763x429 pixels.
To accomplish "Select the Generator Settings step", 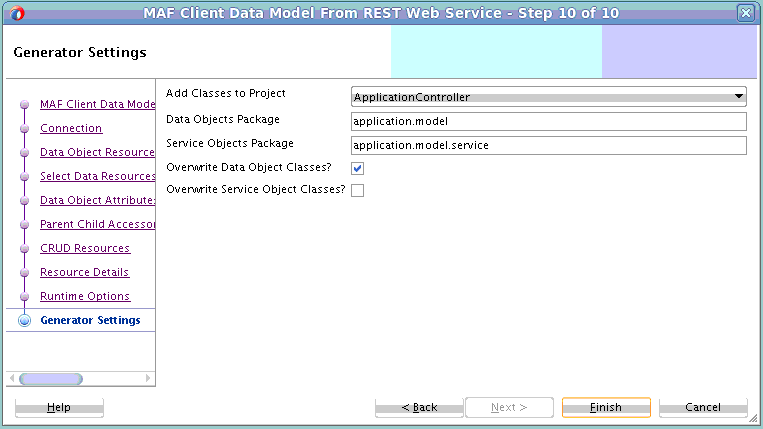I will [90, 320].
